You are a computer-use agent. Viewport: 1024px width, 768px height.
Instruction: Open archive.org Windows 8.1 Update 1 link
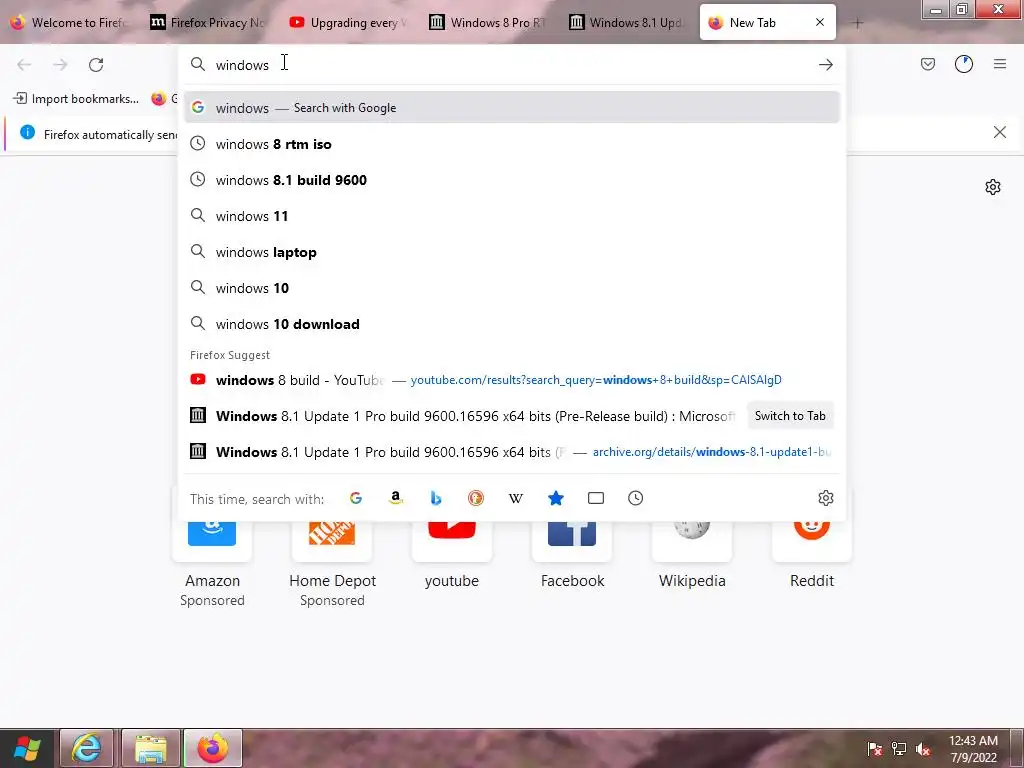point(512,452)
